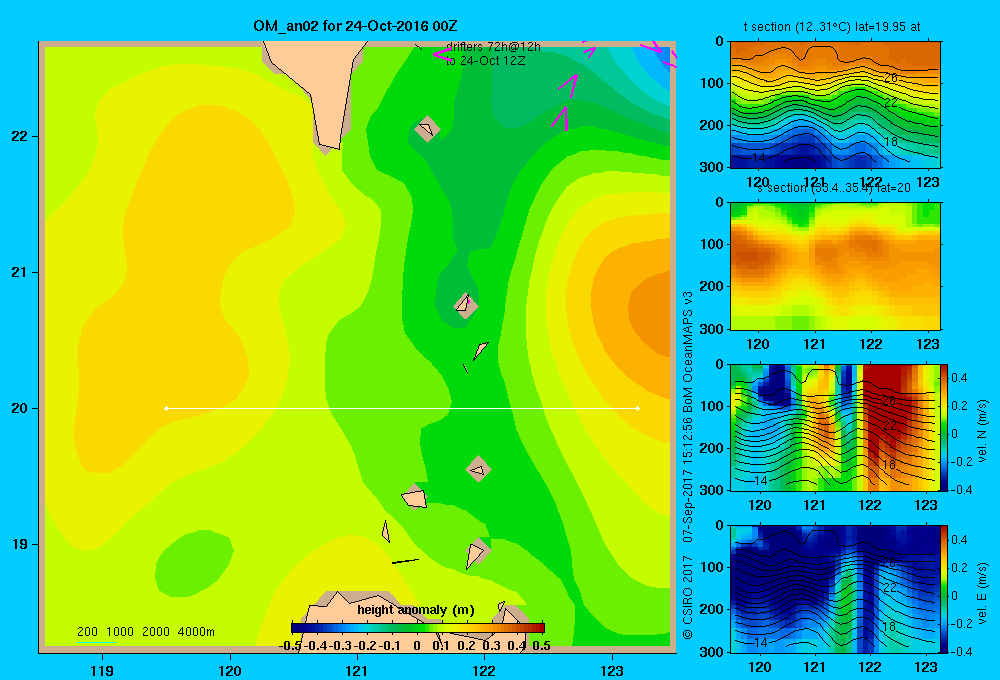Viewport: 1000px width, 680px height.
Task: Click the 'vel. N (m/s)' axis label
Action: [982, 431]
